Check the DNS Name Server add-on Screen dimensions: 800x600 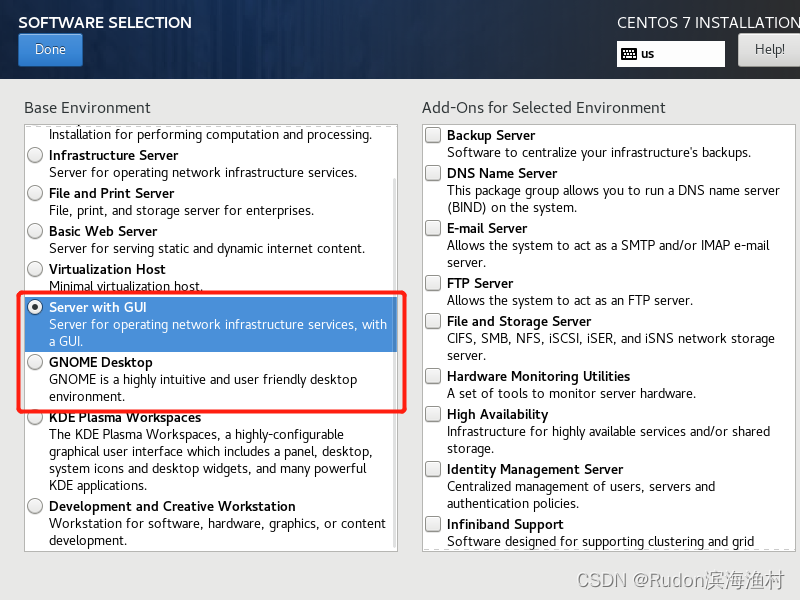[433, 173]
